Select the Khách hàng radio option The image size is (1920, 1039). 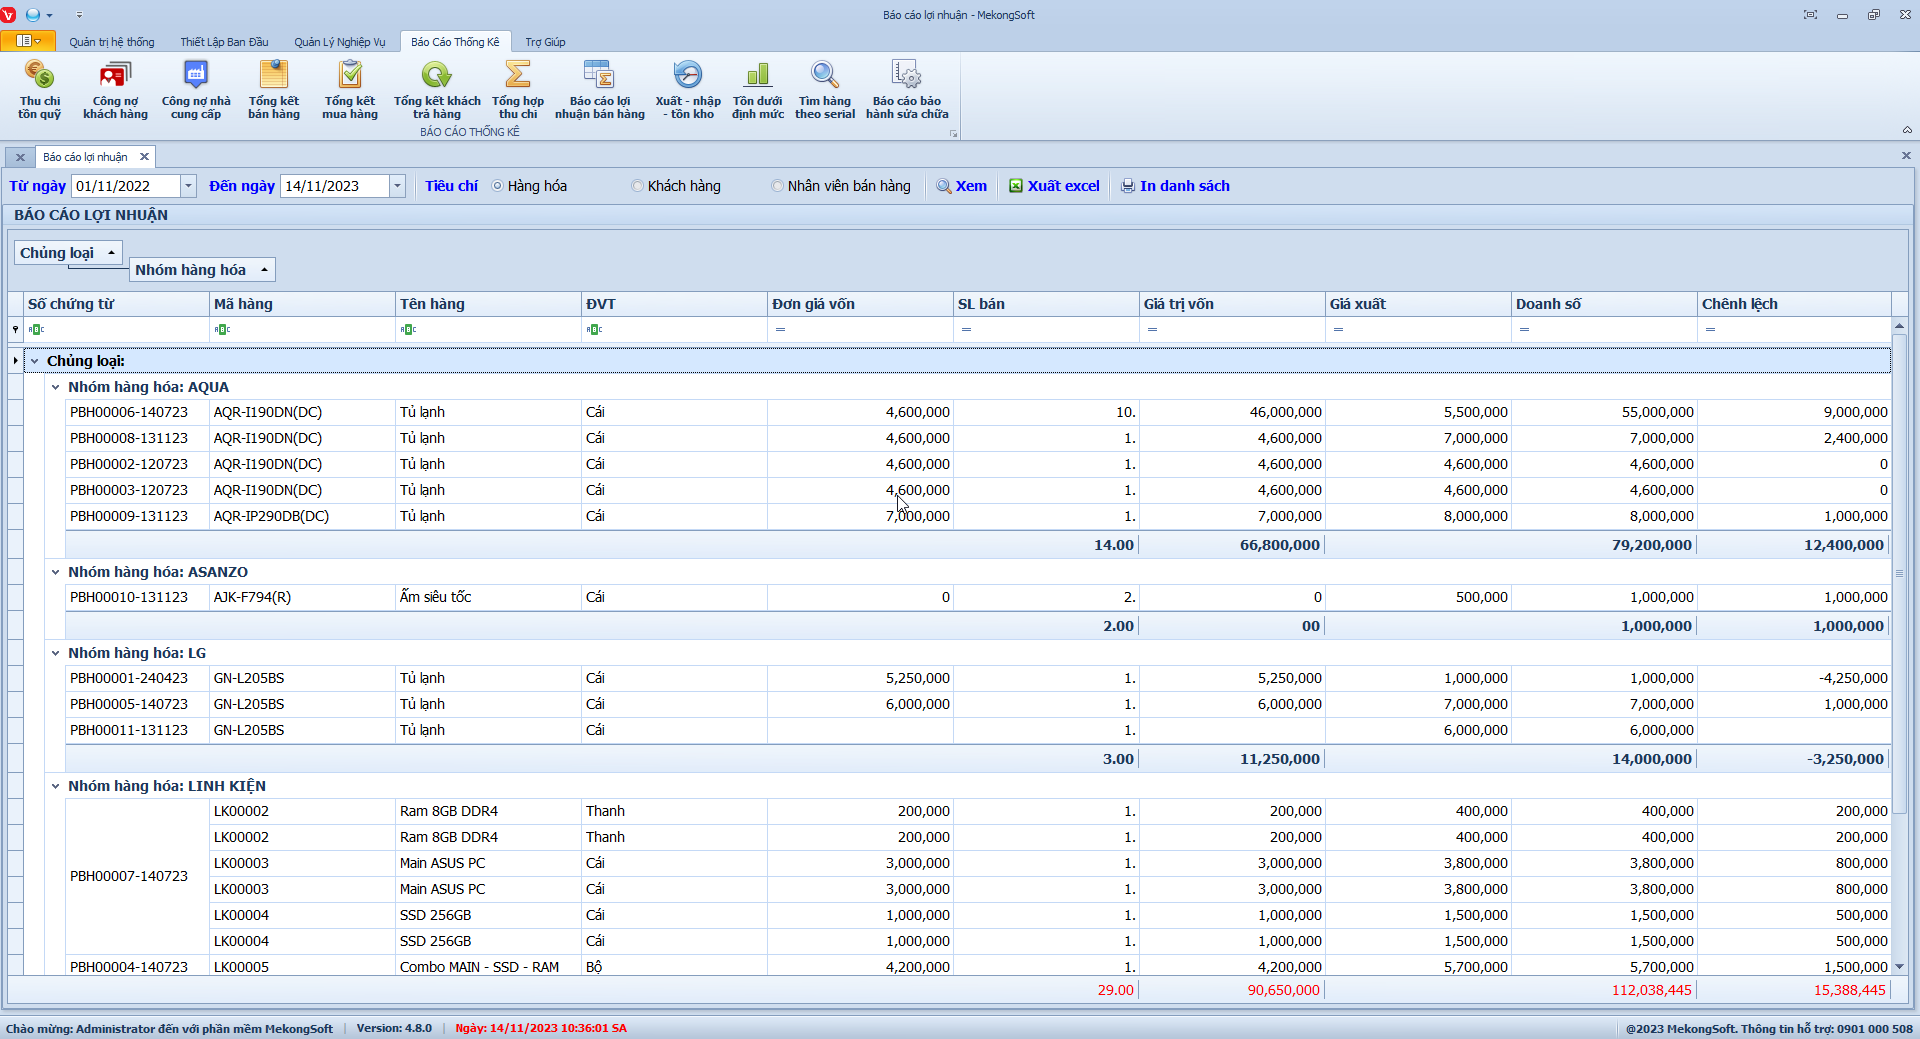click(638, 186)
